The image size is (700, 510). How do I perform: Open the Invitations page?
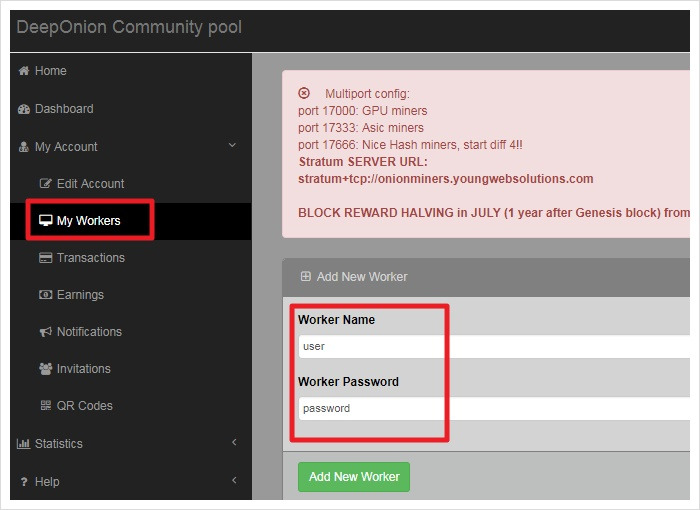coord(131,369)
